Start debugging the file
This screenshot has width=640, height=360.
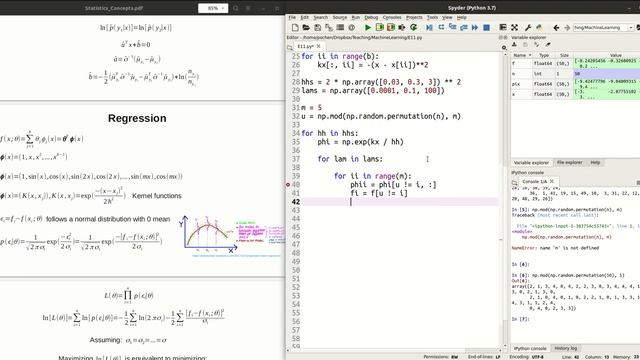[x=429, y=27]
